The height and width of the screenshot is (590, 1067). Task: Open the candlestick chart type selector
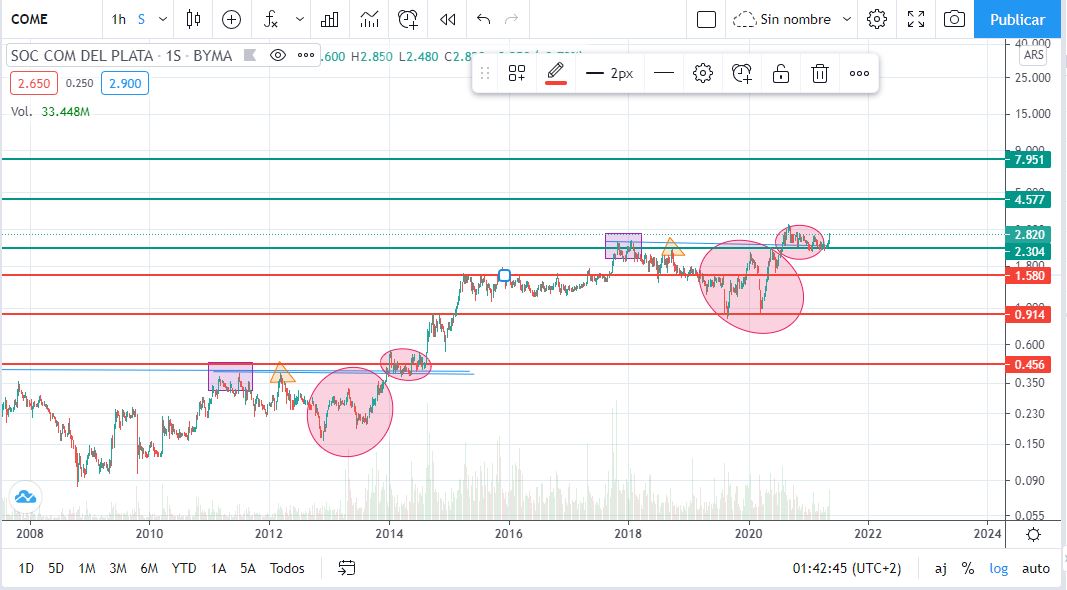194,19
